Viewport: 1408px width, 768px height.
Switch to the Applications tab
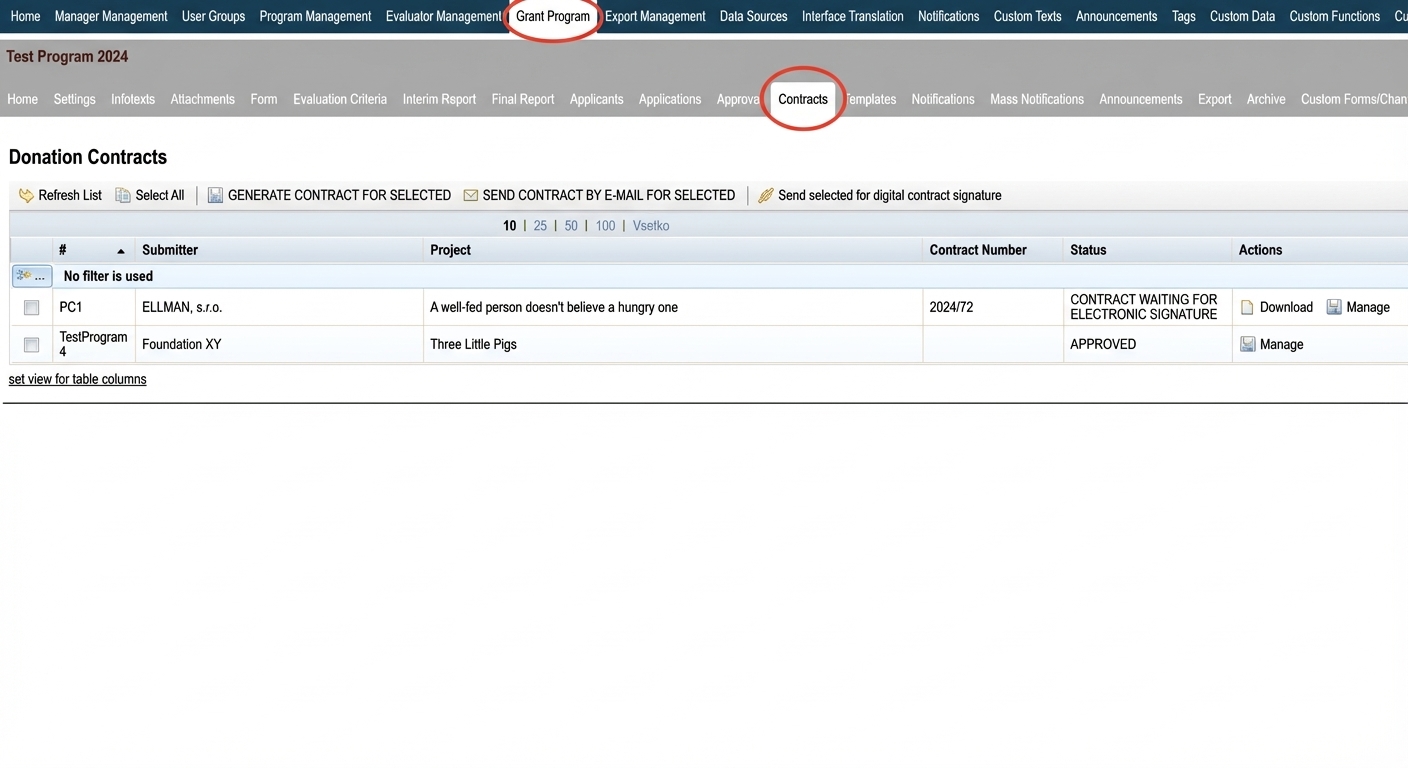point(670,99)
